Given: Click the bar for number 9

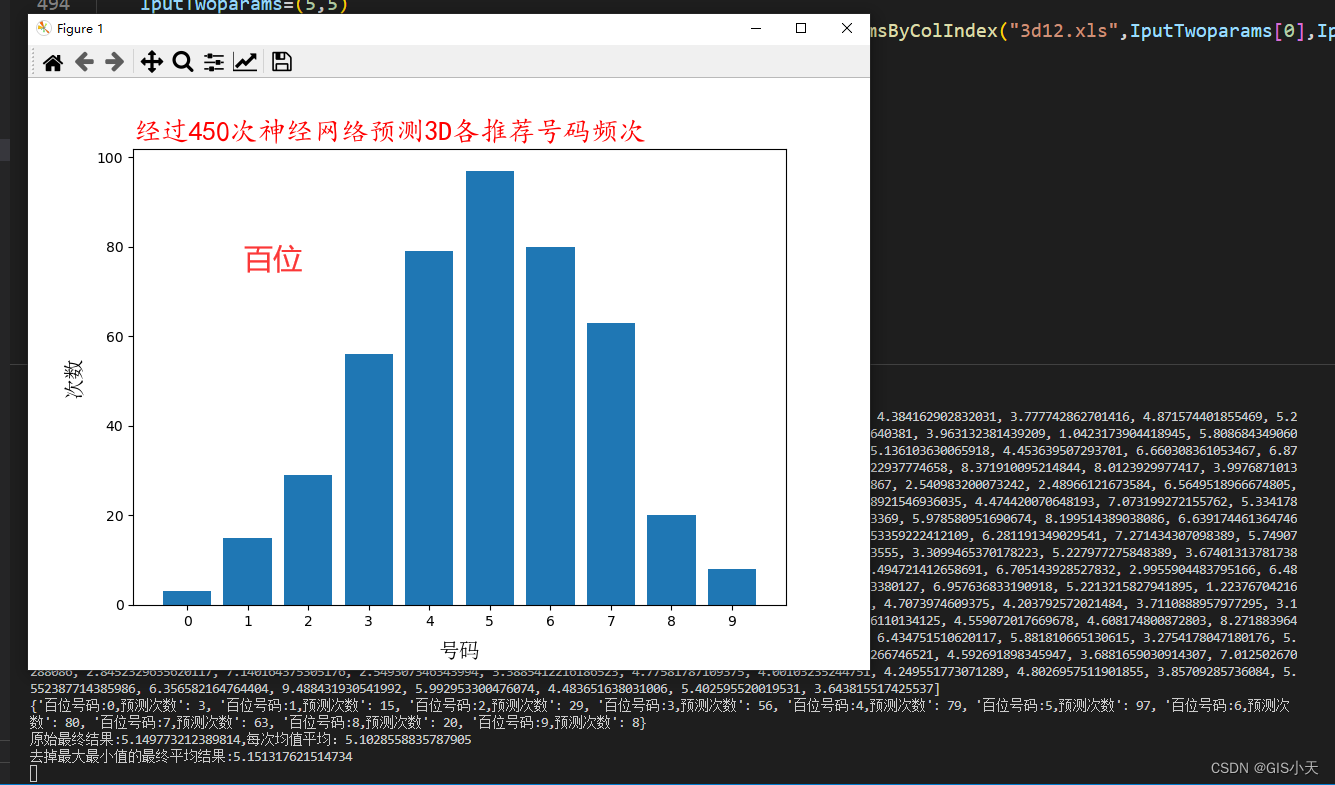Looking at the screenshot, I should pyautogui.click(x=732, y=587).
